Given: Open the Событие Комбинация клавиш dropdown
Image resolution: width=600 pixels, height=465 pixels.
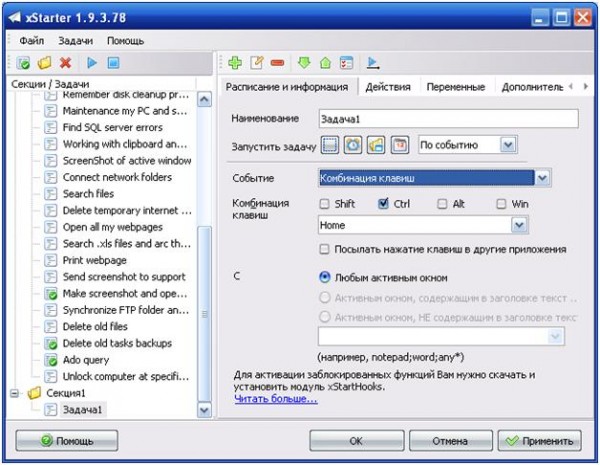Looking at the screenshot, I should [542, 178].
